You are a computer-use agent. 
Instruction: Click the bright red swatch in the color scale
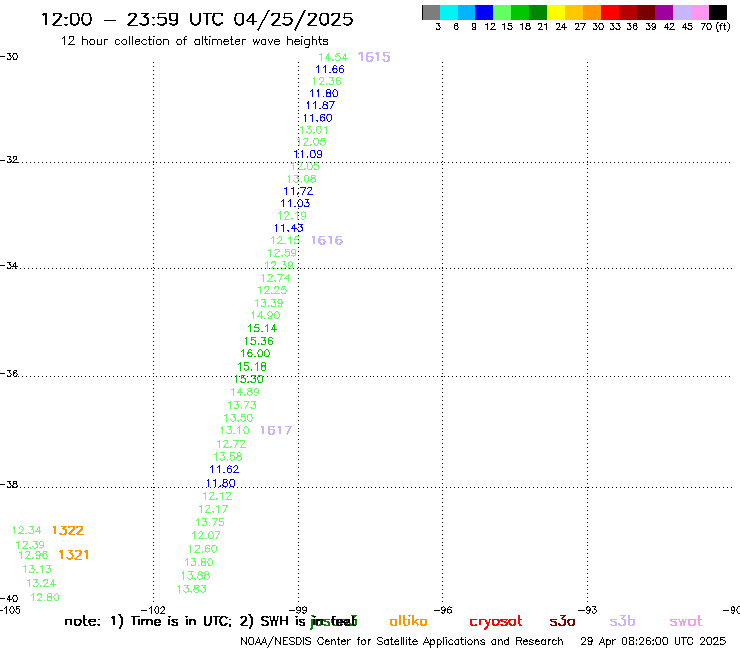[x=610, y=12]
